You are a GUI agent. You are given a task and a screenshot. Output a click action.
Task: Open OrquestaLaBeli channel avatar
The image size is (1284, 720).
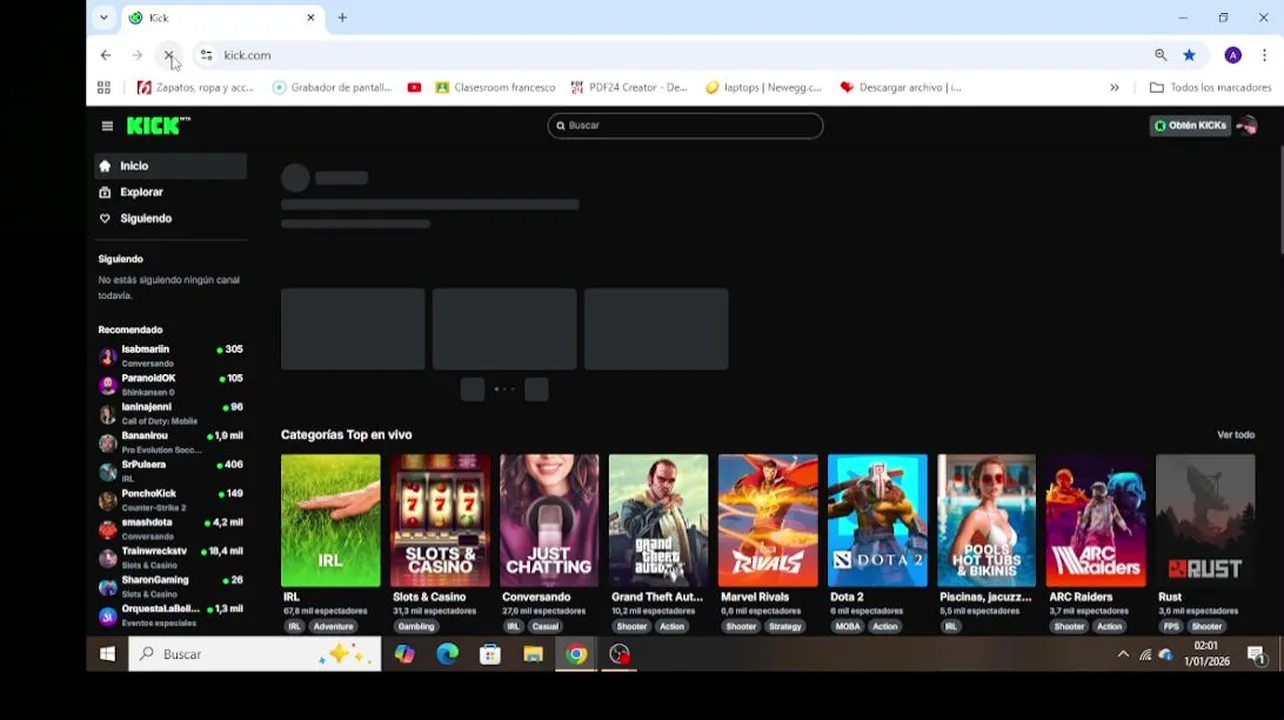click(108, 615)
